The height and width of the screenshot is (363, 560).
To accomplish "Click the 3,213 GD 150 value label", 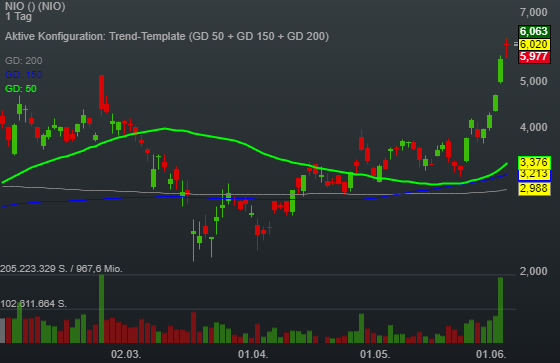I will [534, 175].
